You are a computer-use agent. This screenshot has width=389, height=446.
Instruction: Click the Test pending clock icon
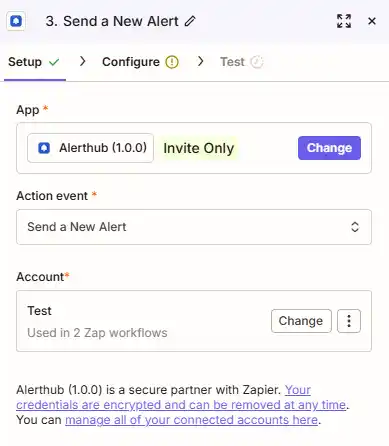tap(257, 62)
